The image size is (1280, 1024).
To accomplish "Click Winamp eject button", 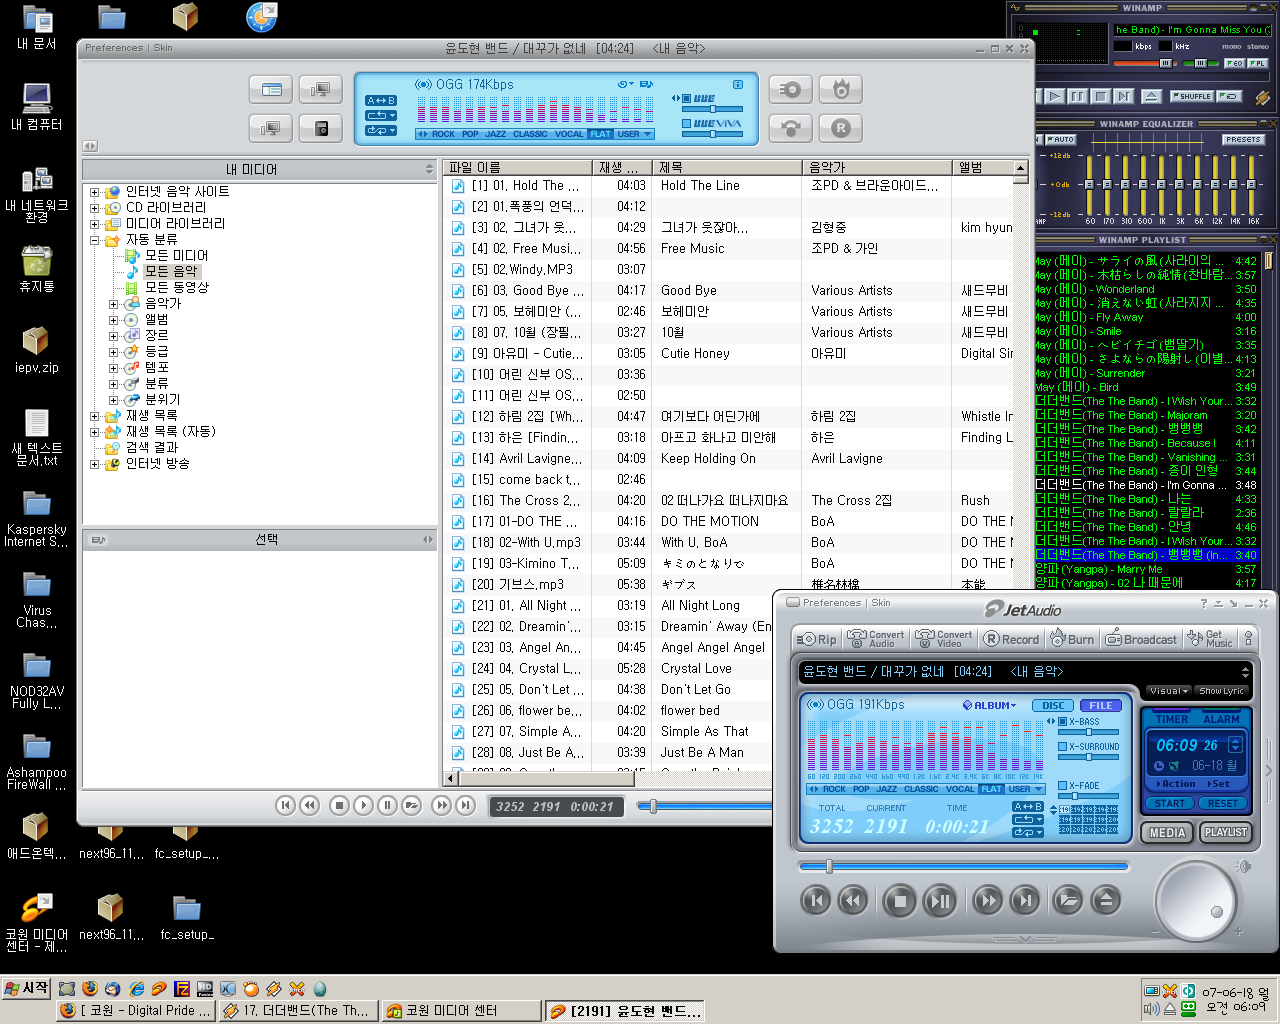I will (x=1151, y=96).
